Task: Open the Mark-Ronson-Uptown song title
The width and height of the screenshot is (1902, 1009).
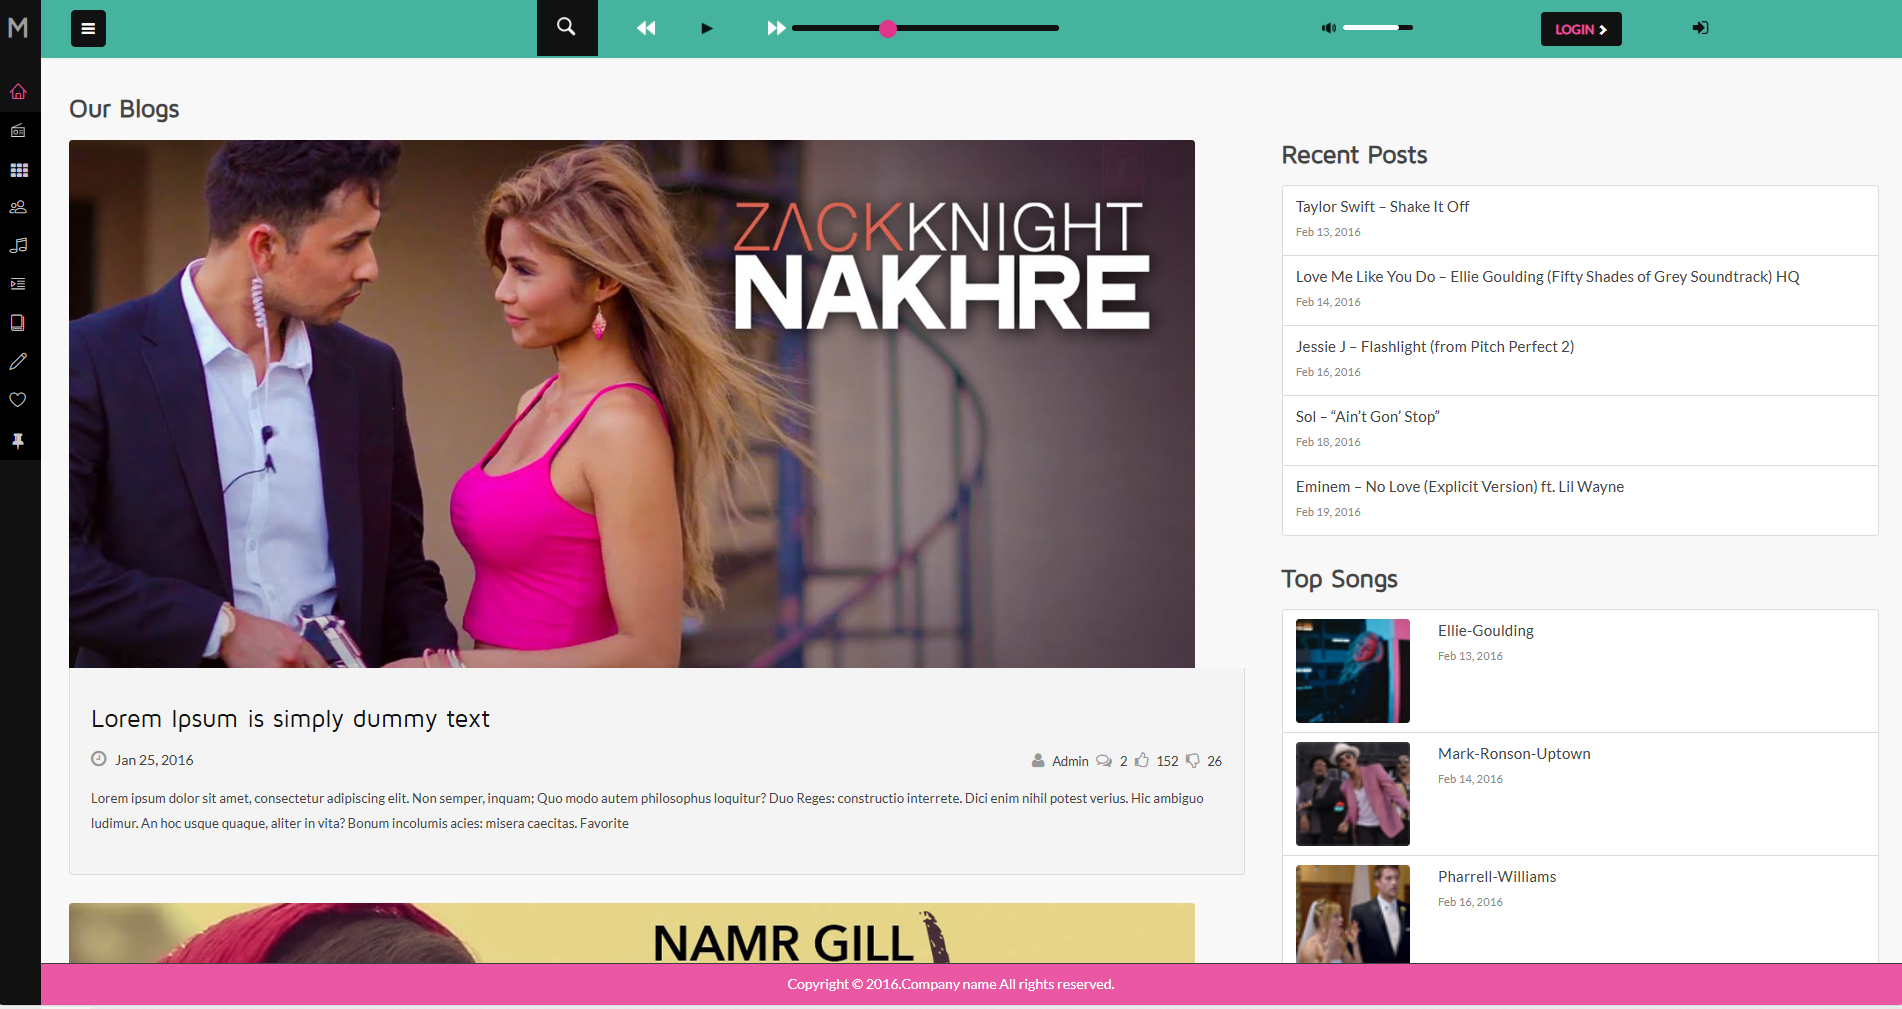Action: (1514, 754)
